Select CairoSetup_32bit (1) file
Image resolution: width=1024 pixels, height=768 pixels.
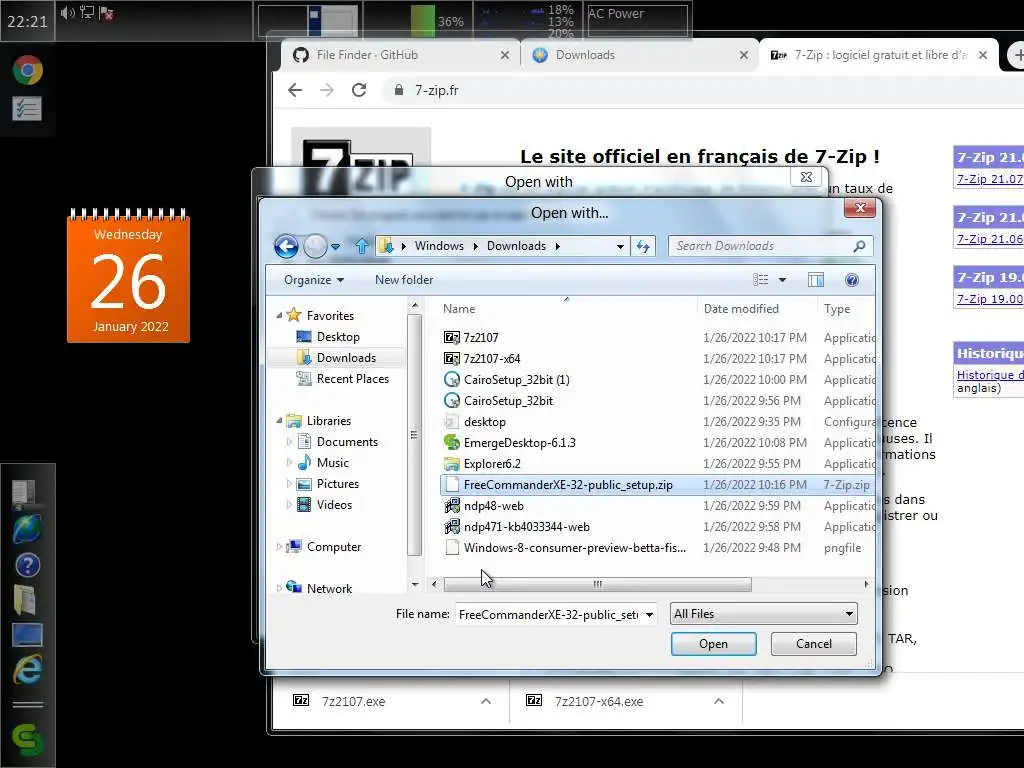(x=517, y=379)
